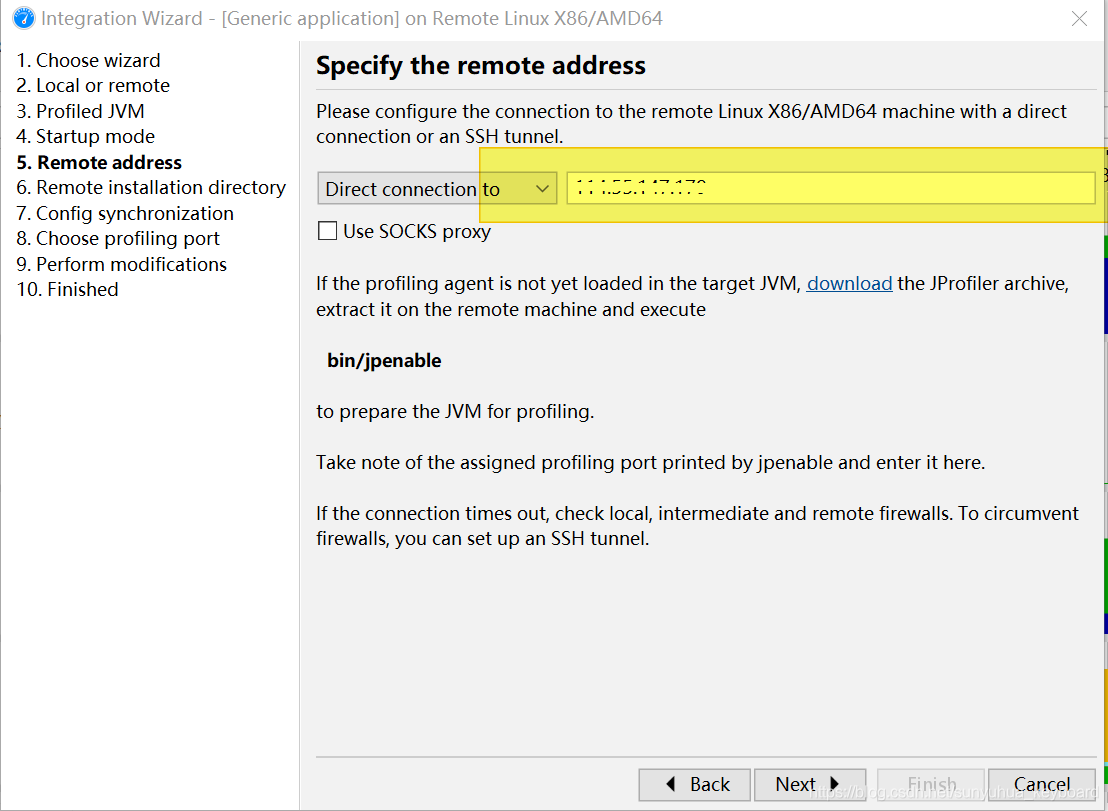
Task: Select step 4. Startup mode
Action: point(86,136)
